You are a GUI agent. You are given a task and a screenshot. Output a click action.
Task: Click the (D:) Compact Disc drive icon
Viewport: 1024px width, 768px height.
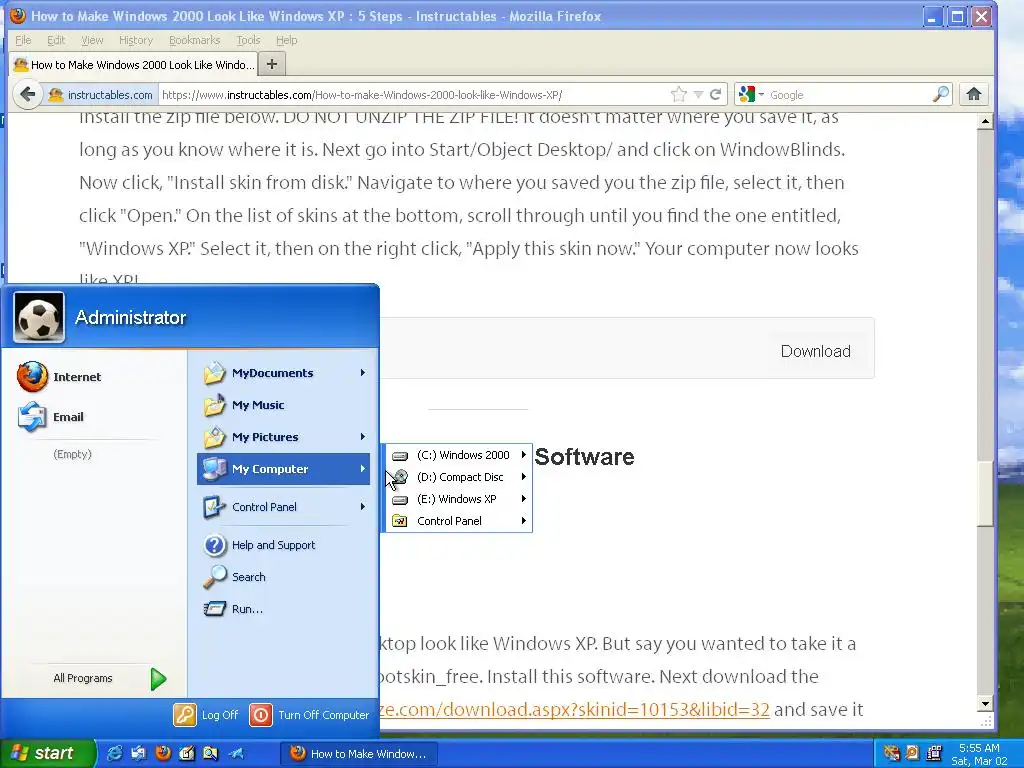pyautogui.click(x=400, y=477)
